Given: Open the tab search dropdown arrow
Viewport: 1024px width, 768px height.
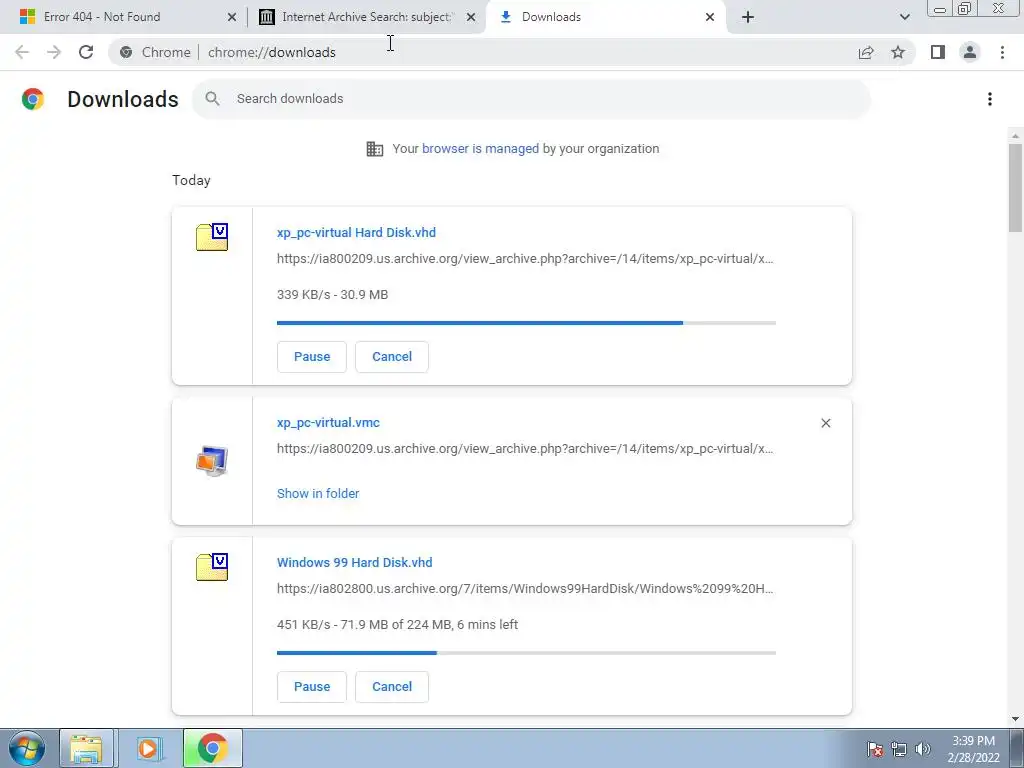Looking at the screenshot, I should point(904,17).
